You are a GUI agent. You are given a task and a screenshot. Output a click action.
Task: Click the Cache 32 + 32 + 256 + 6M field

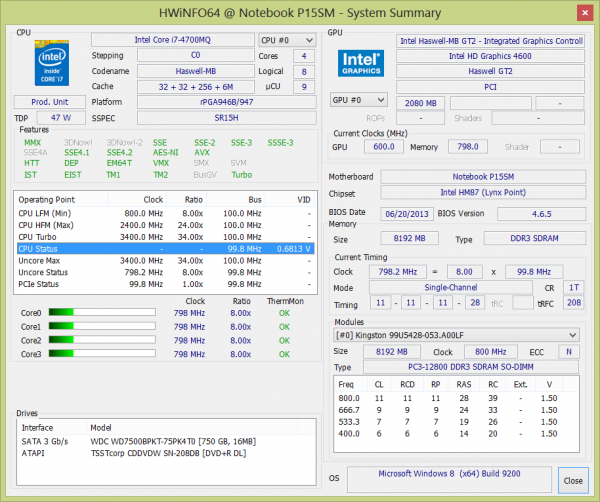point(196,87)
